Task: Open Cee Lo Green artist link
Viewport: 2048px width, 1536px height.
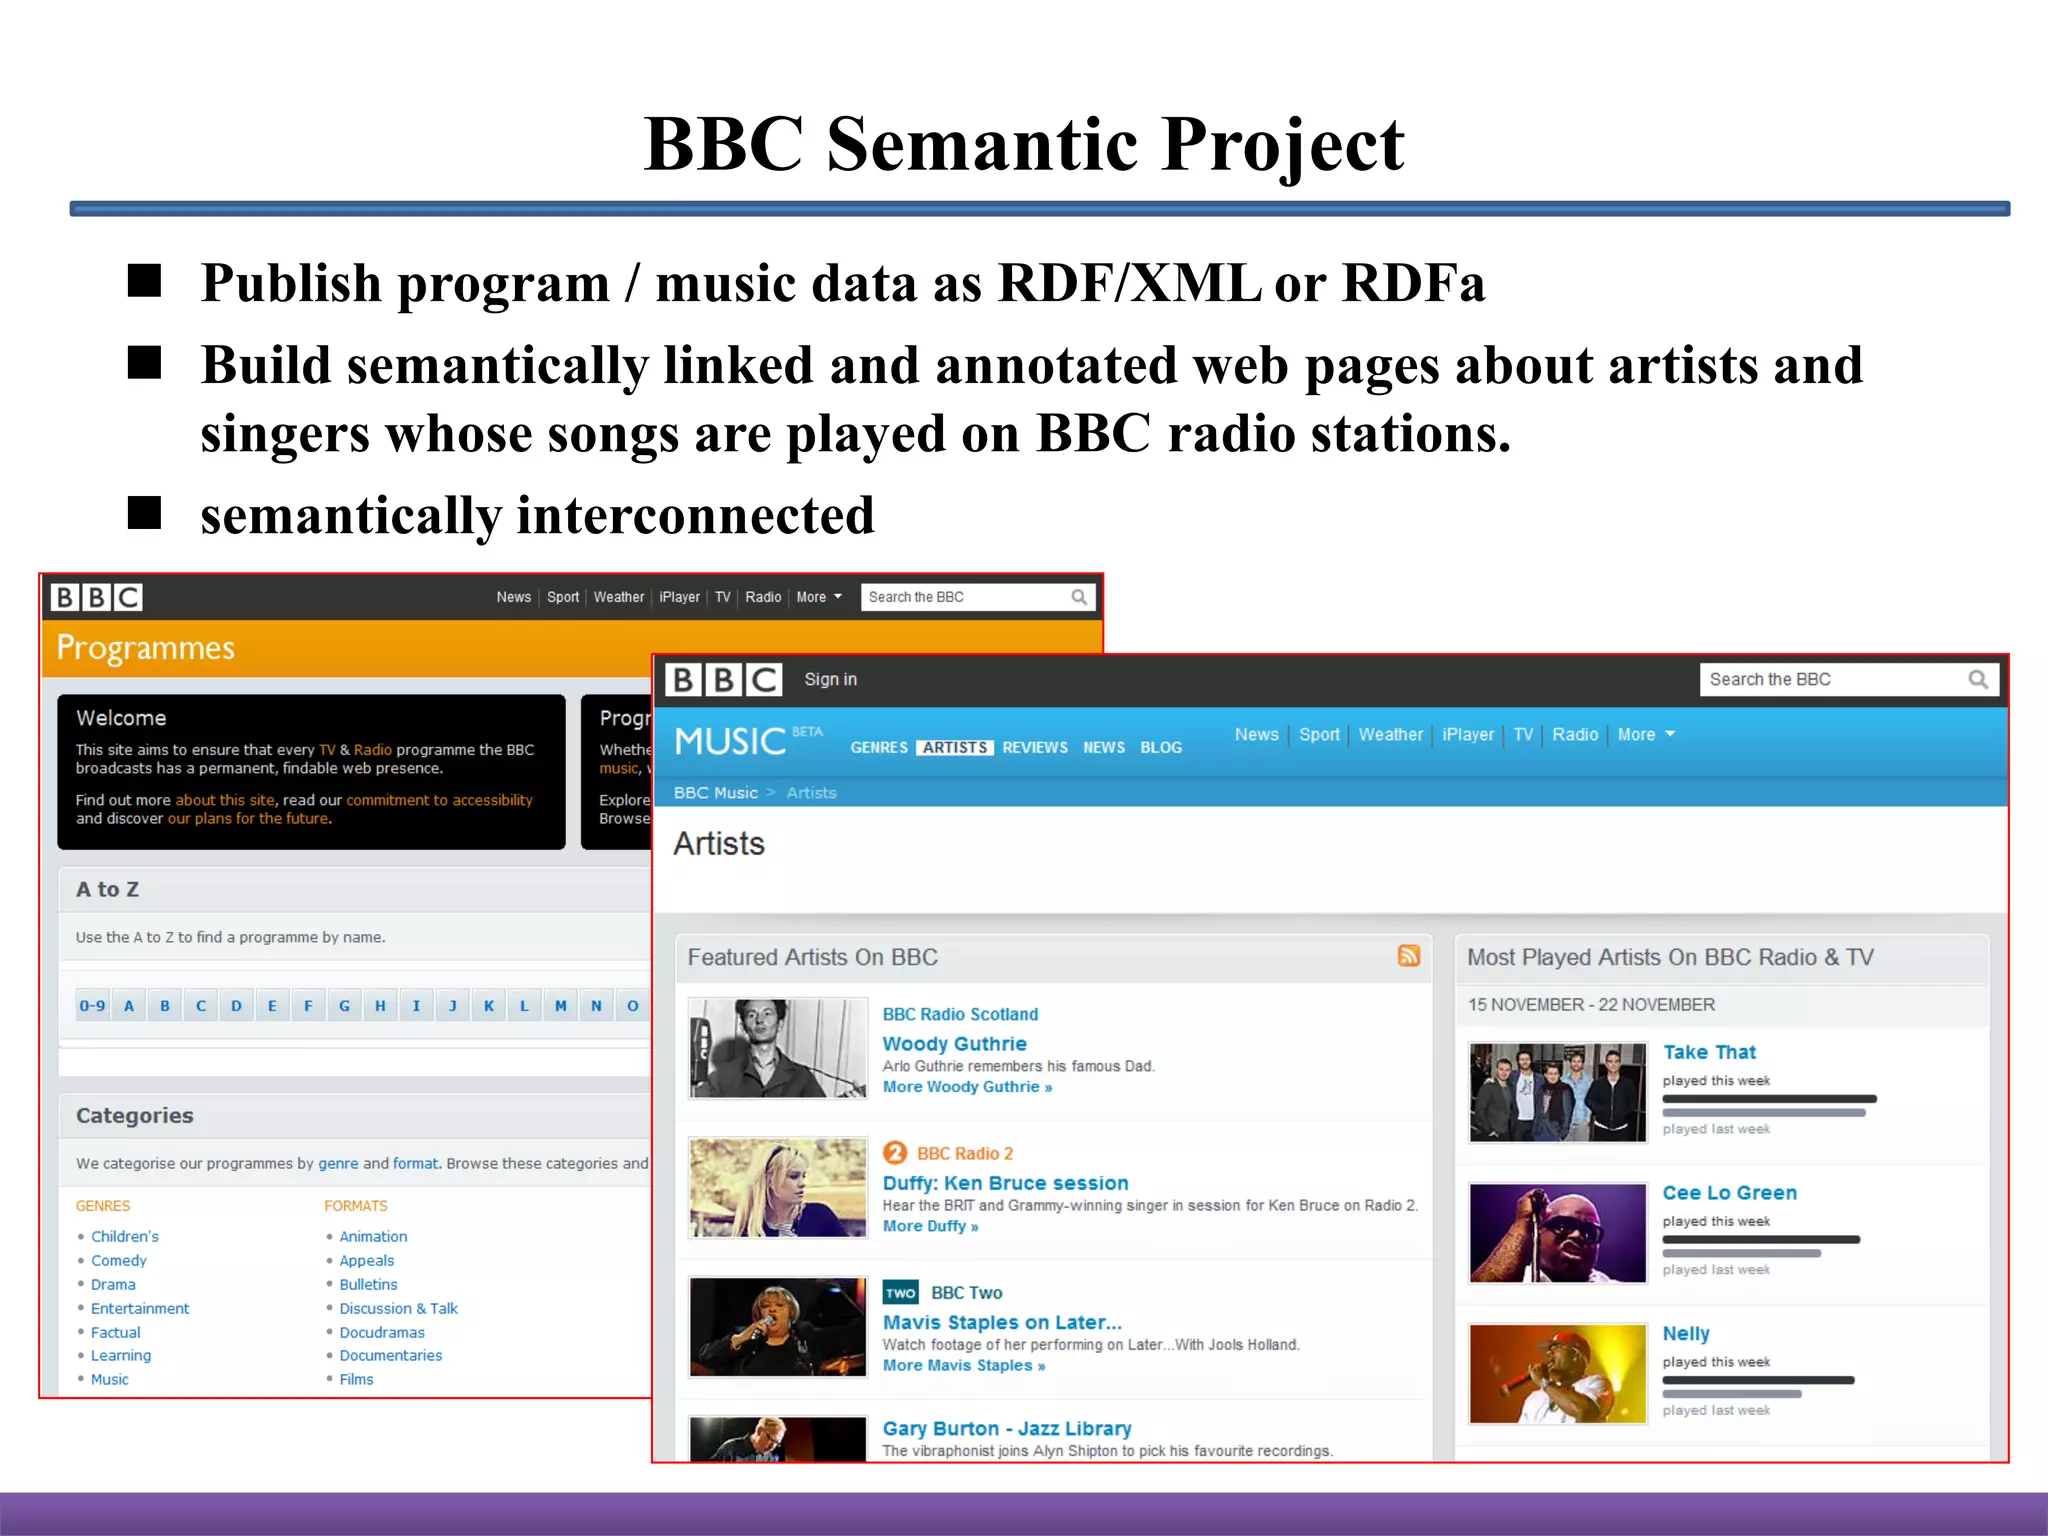Action: [1729, 1193]
